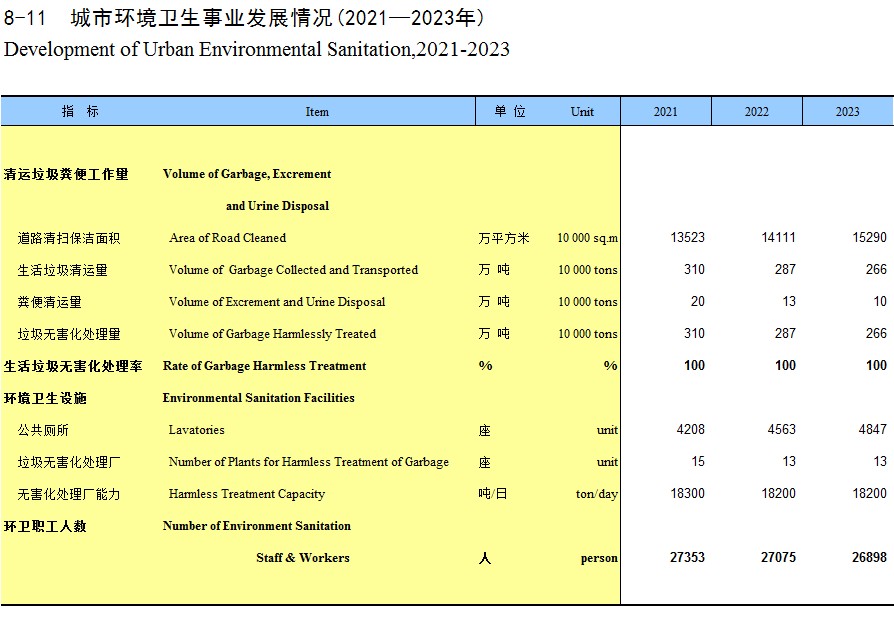The image size is (894, 638).
Task: Click the Chinese heading '清运垃圾粪便工作量'
Action: coord(66,174)
